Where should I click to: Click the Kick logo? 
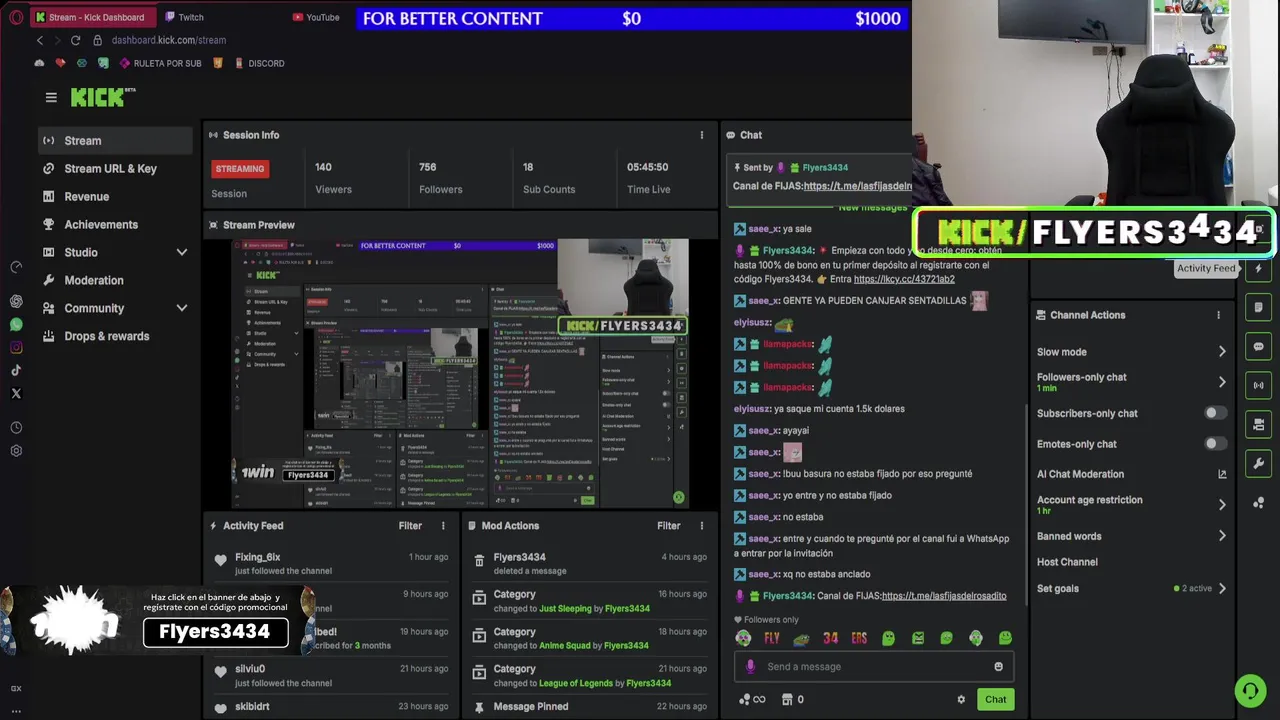point(103,97)
